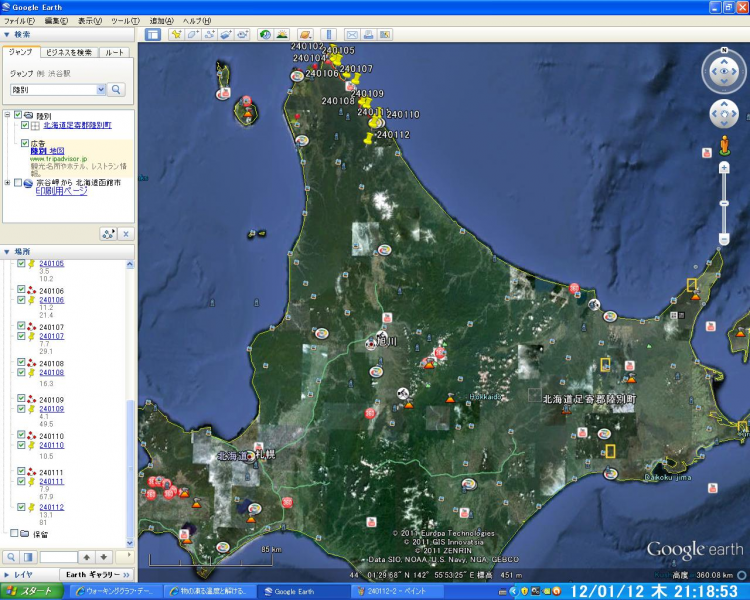Click the Add Placemark pushpin toolbar icon

(x=176, y=34)
